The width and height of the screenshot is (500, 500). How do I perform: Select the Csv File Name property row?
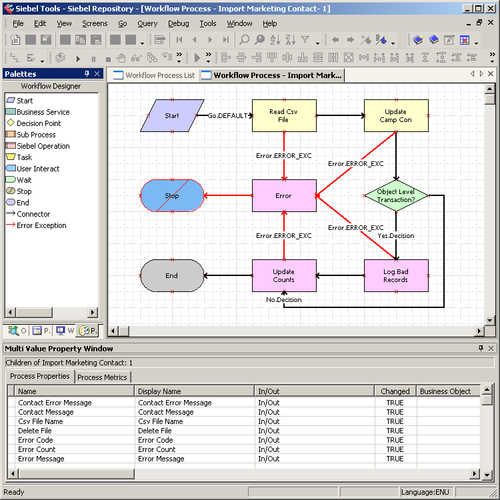244,421
